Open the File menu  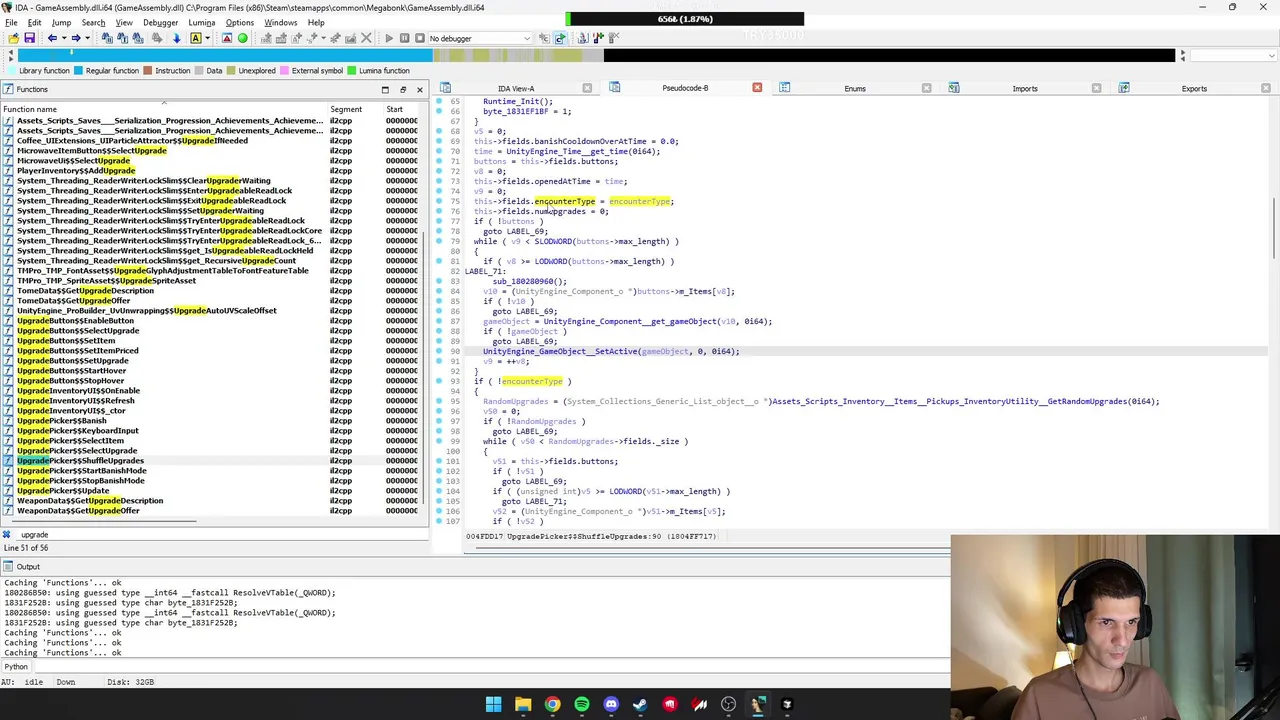[11, 22]
